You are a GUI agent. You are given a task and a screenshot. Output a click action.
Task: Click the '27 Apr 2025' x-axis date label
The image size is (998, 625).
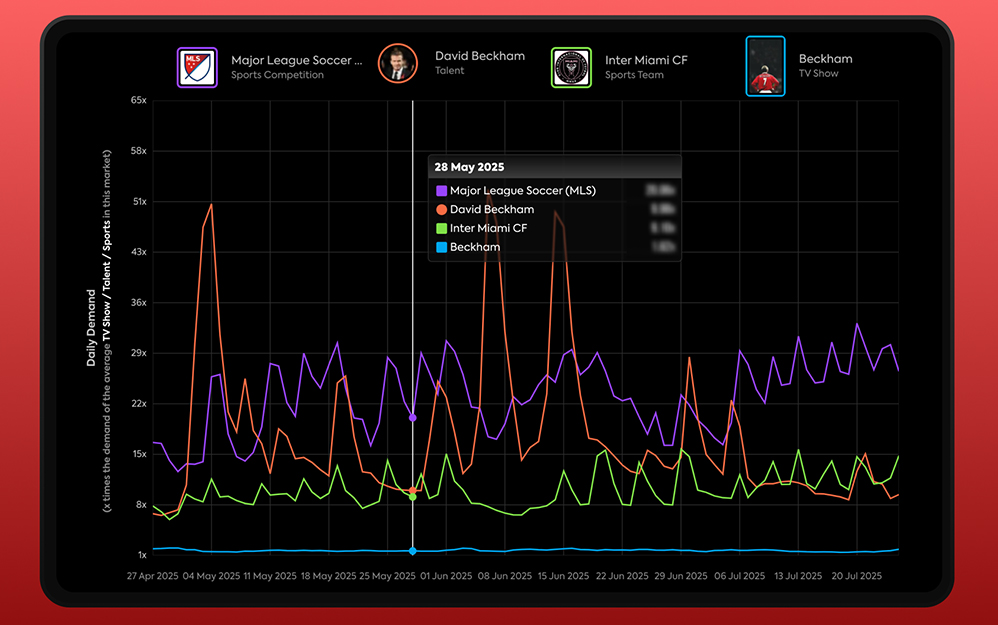[x=154, y=576]
